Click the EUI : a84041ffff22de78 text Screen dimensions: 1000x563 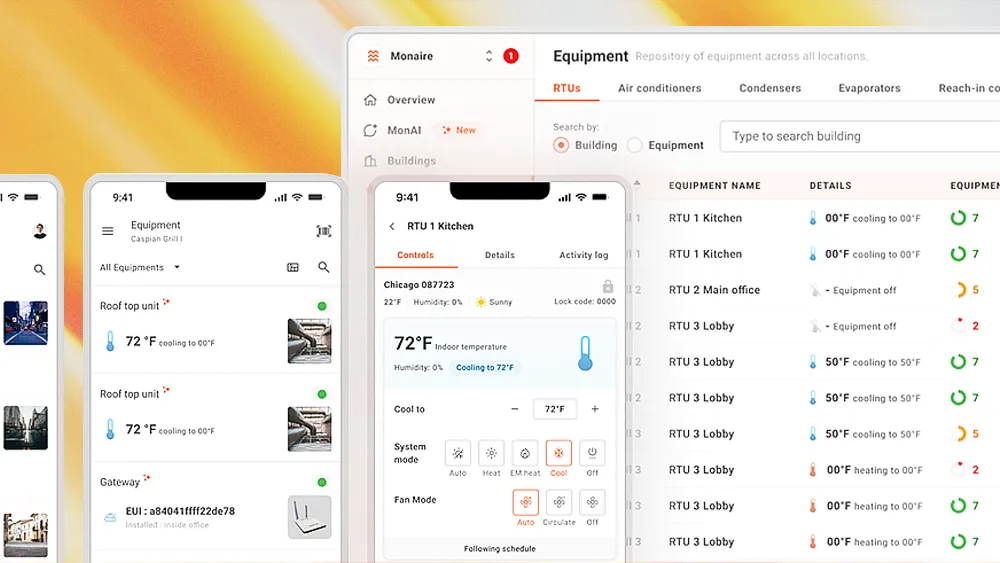180,511
